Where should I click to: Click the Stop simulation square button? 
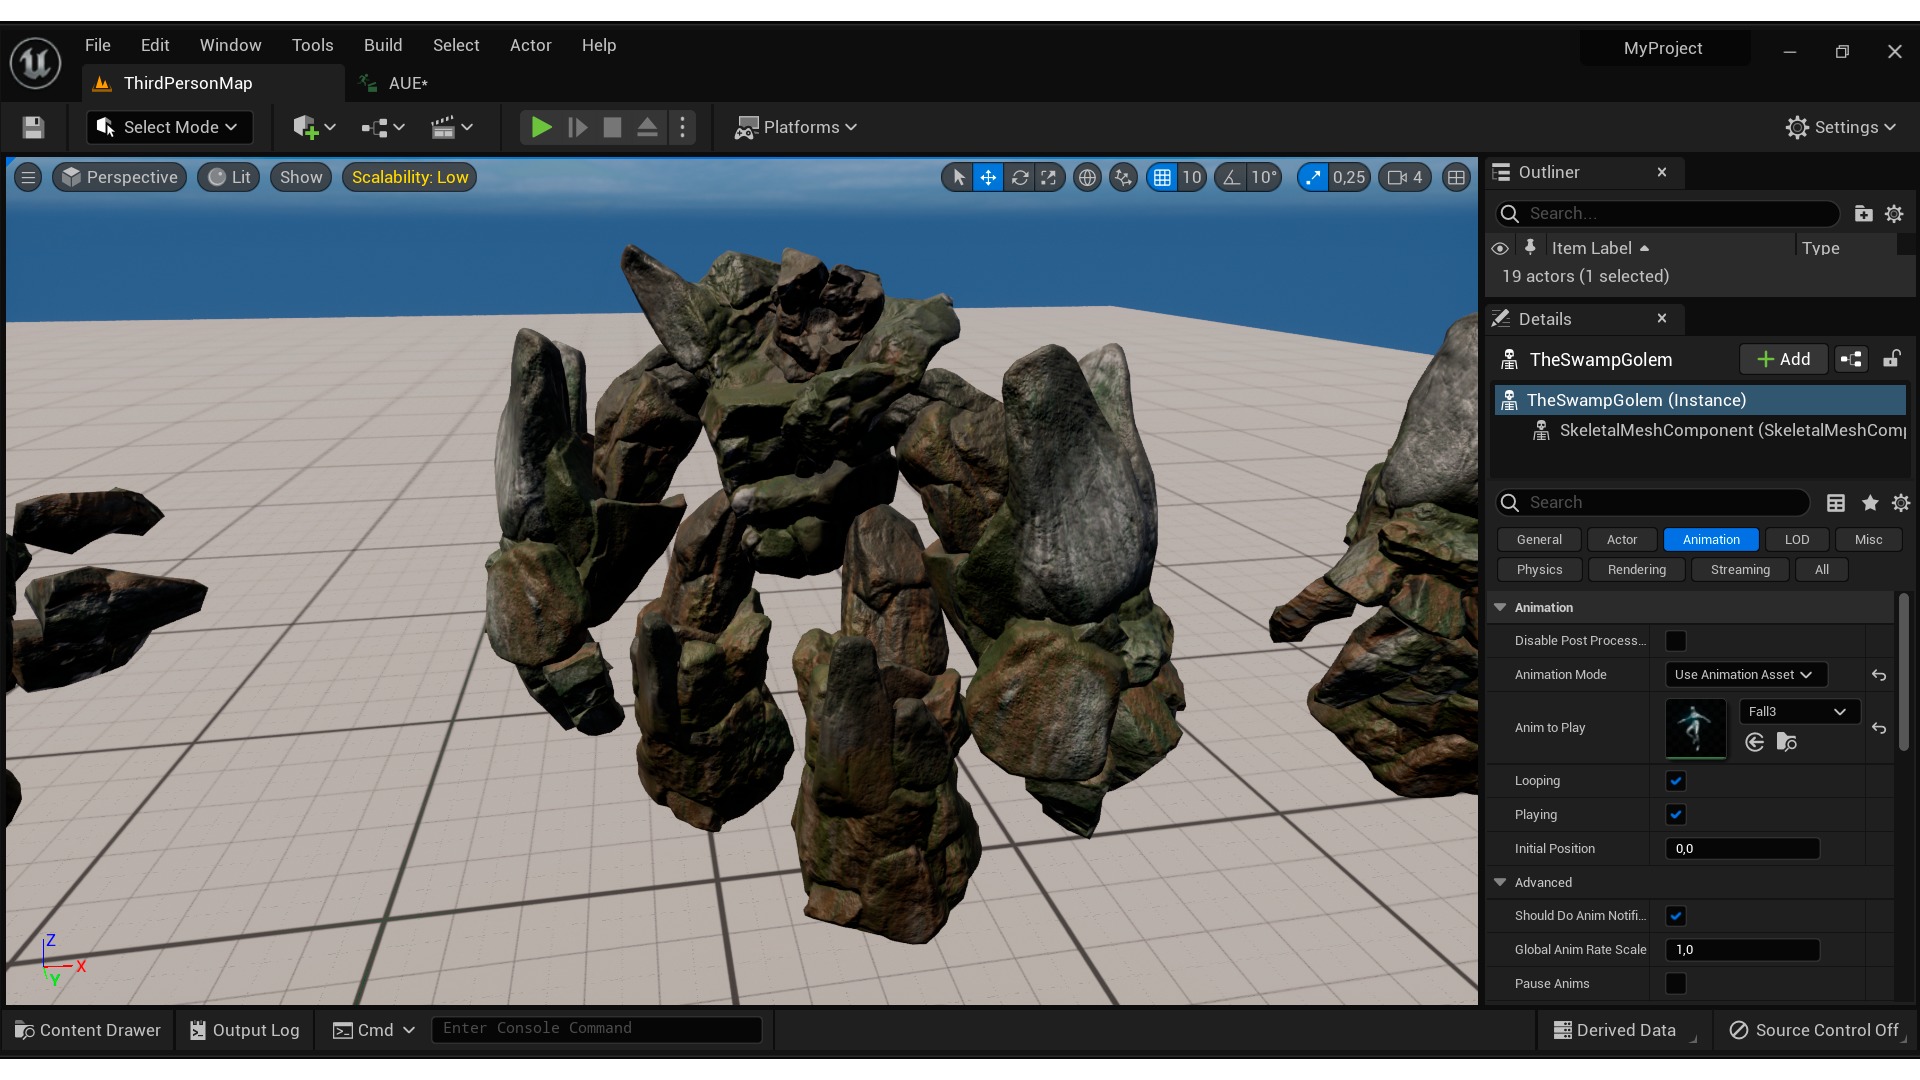pos(612,127)
